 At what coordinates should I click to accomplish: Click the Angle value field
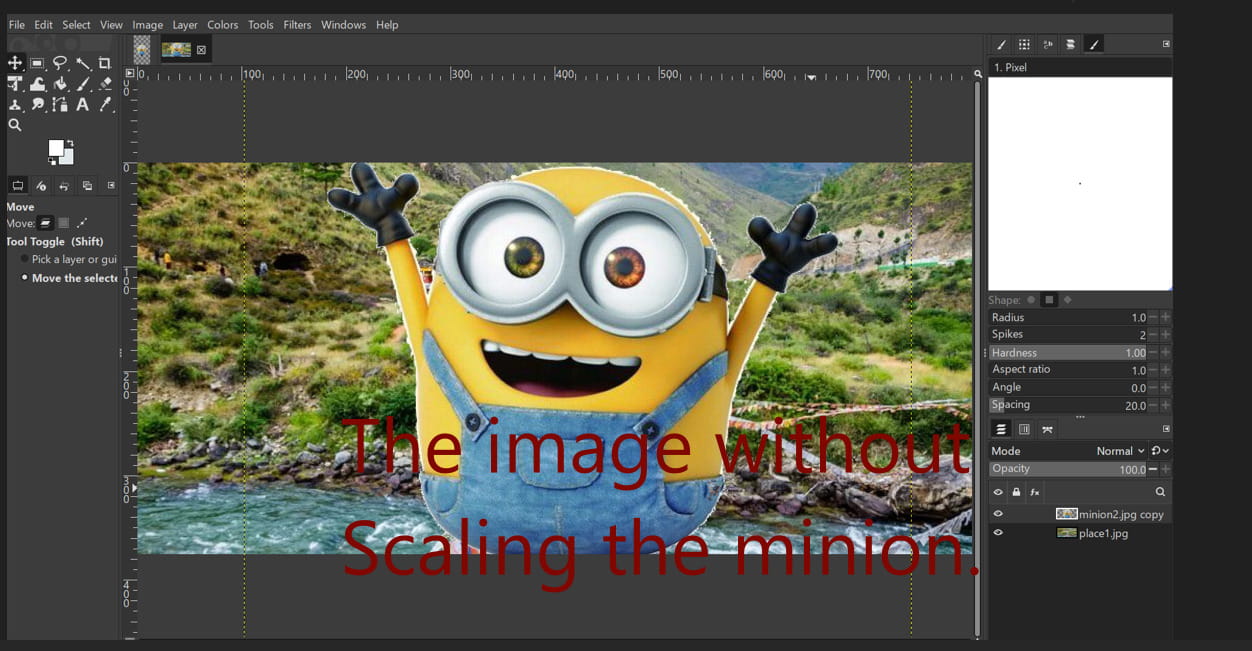(1068, 388)
